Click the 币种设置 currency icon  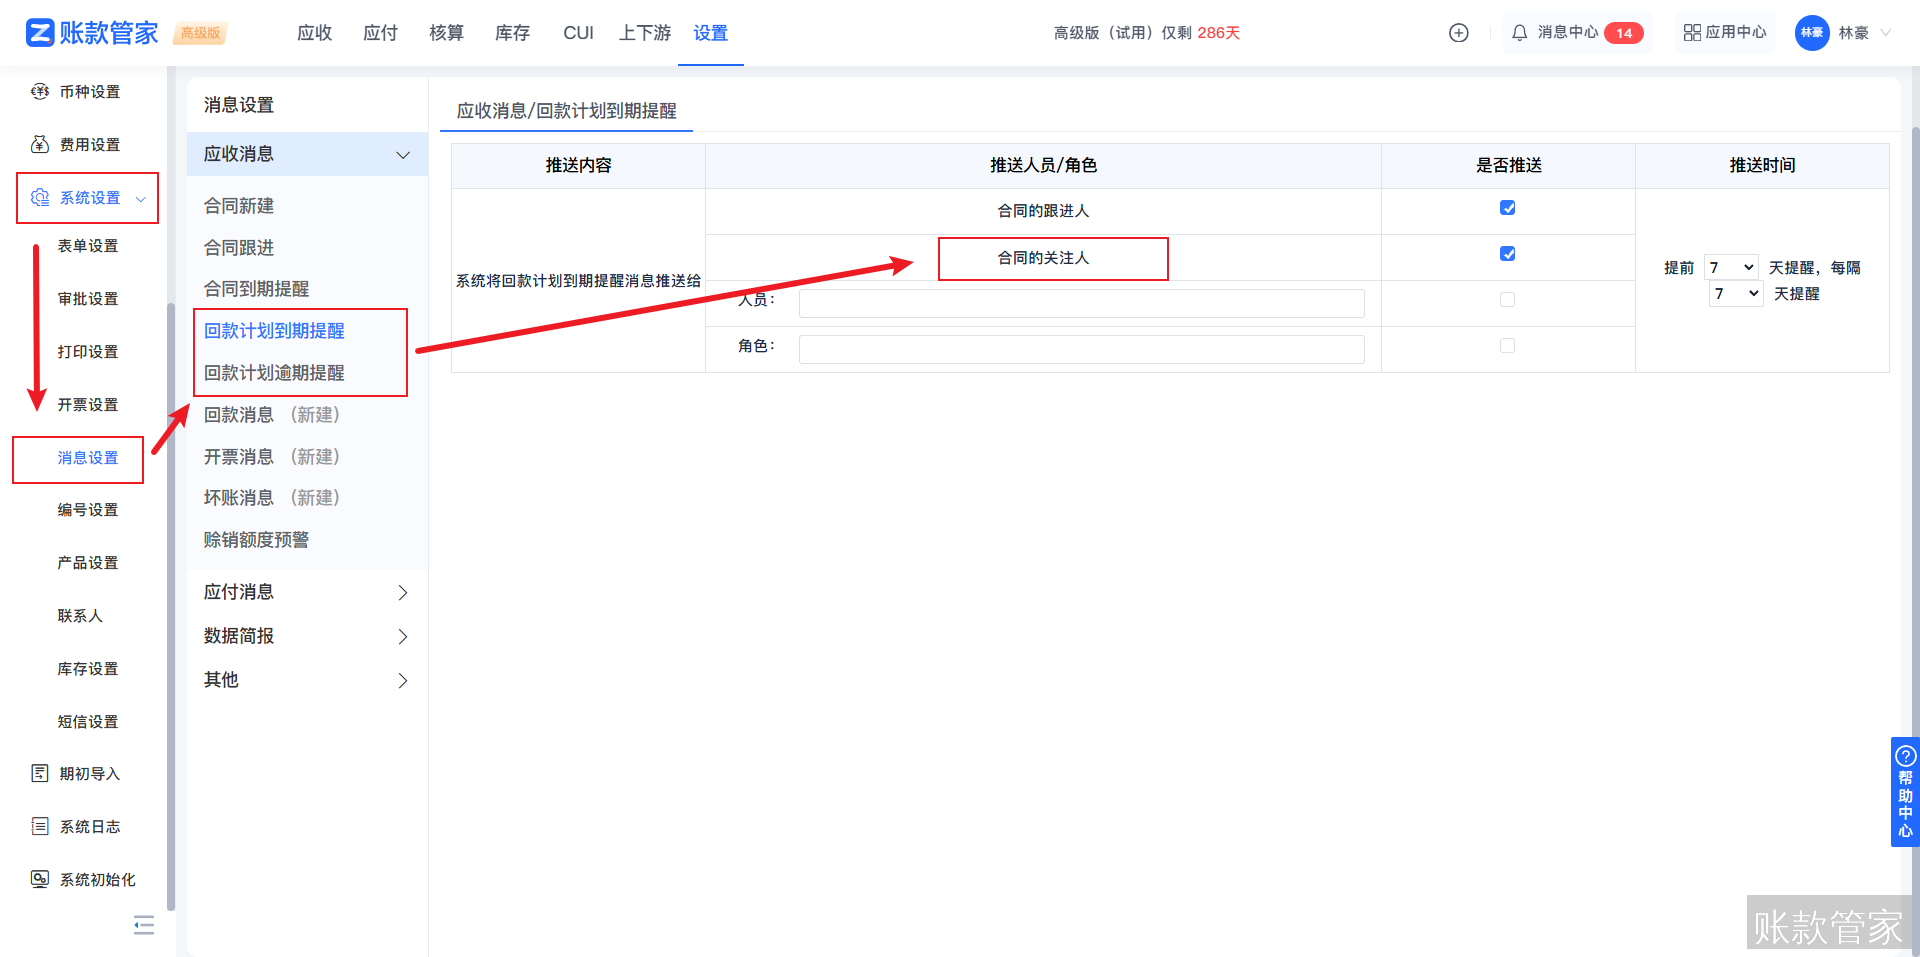click(40, 92)
